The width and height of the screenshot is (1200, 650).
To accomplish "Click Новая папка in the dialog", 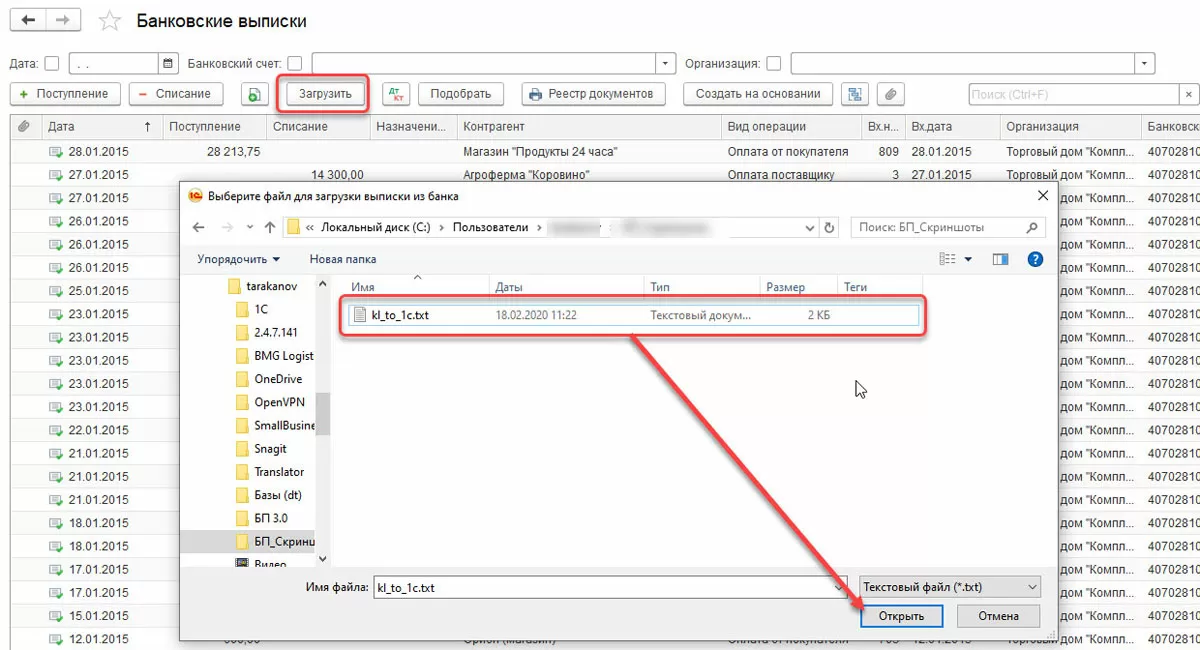I will click(x=343, y=259).
